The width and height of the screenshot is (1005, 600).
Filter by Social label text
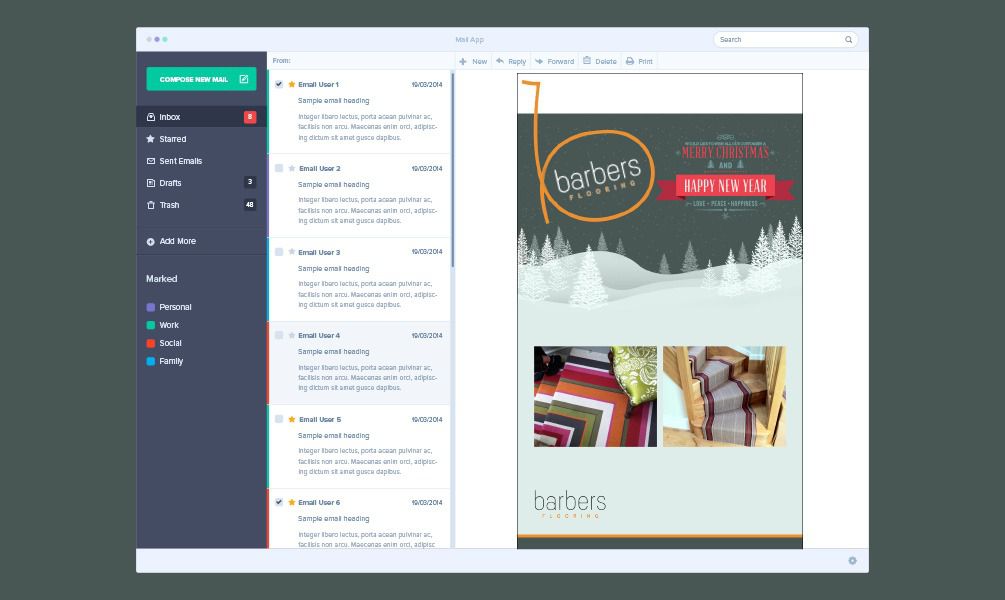point(170,343)
